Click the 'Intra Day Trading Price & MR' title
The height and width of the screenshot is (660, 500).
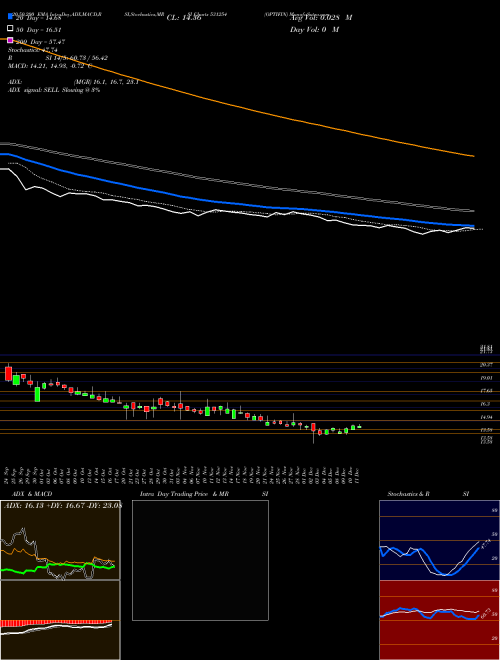(x=184, y=494)
